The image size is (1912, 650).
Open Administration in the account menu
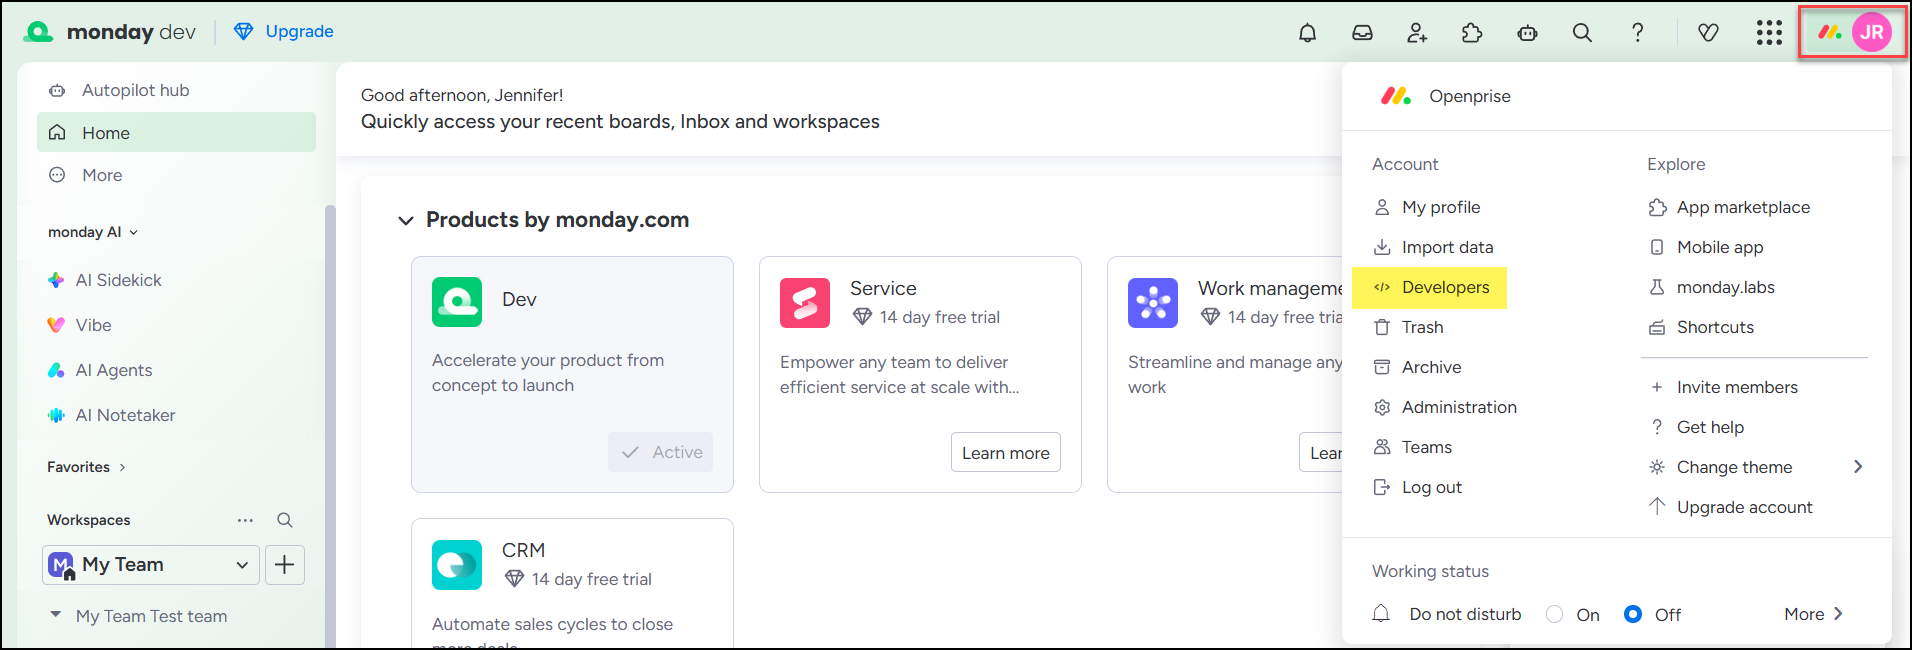click(1458, 407)
